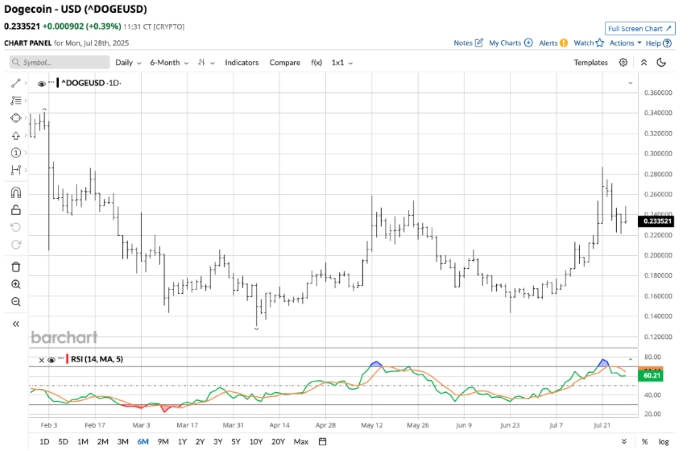700x451 pixels.
Task: Open My Charts
Action: point(511,43)
